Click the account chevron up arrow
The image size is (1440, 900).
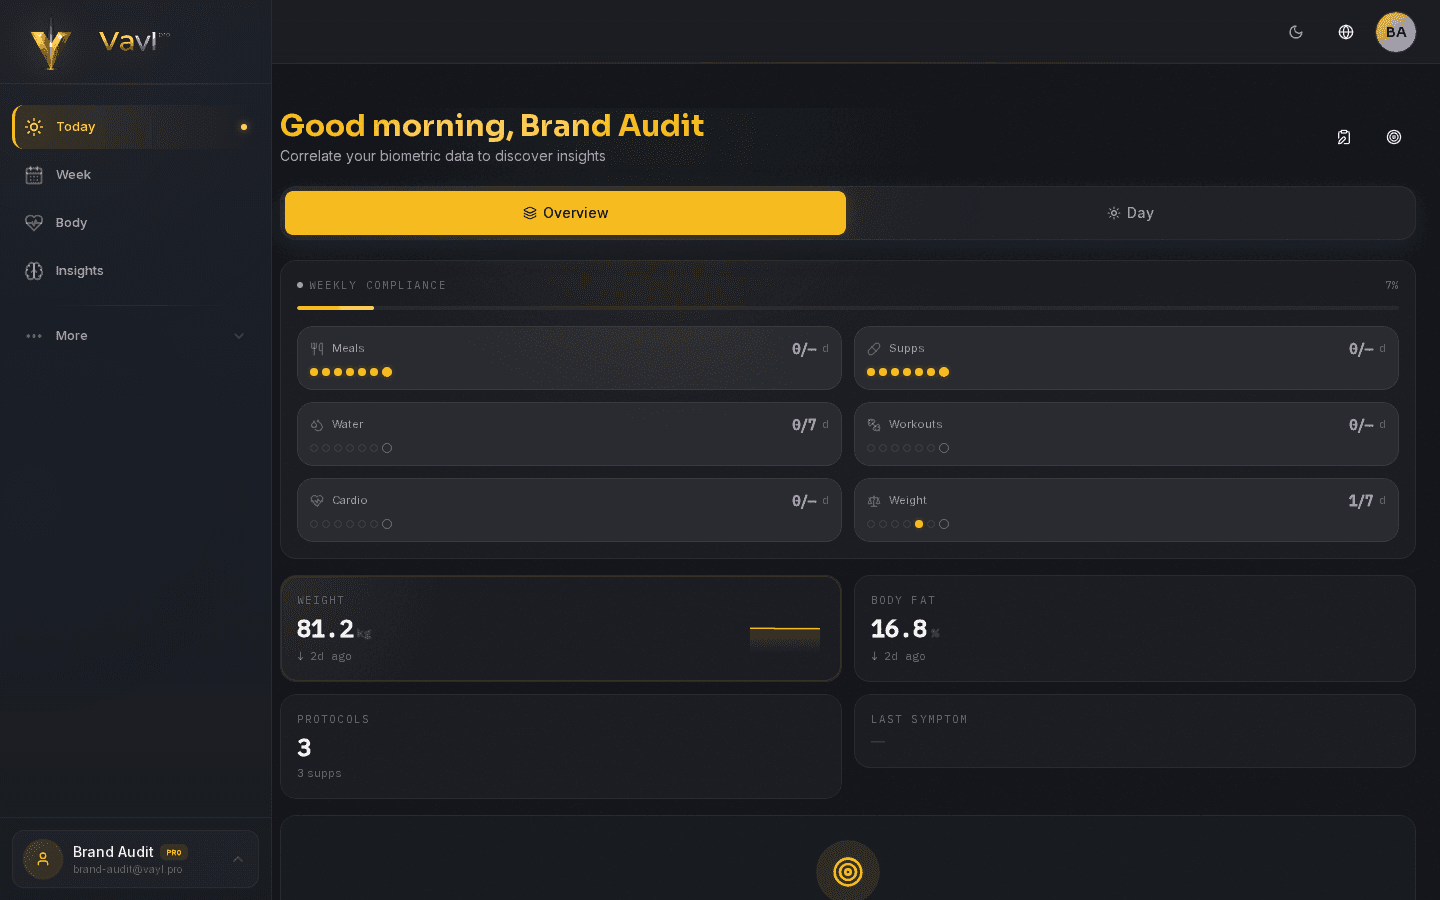[x=238, y=859]
